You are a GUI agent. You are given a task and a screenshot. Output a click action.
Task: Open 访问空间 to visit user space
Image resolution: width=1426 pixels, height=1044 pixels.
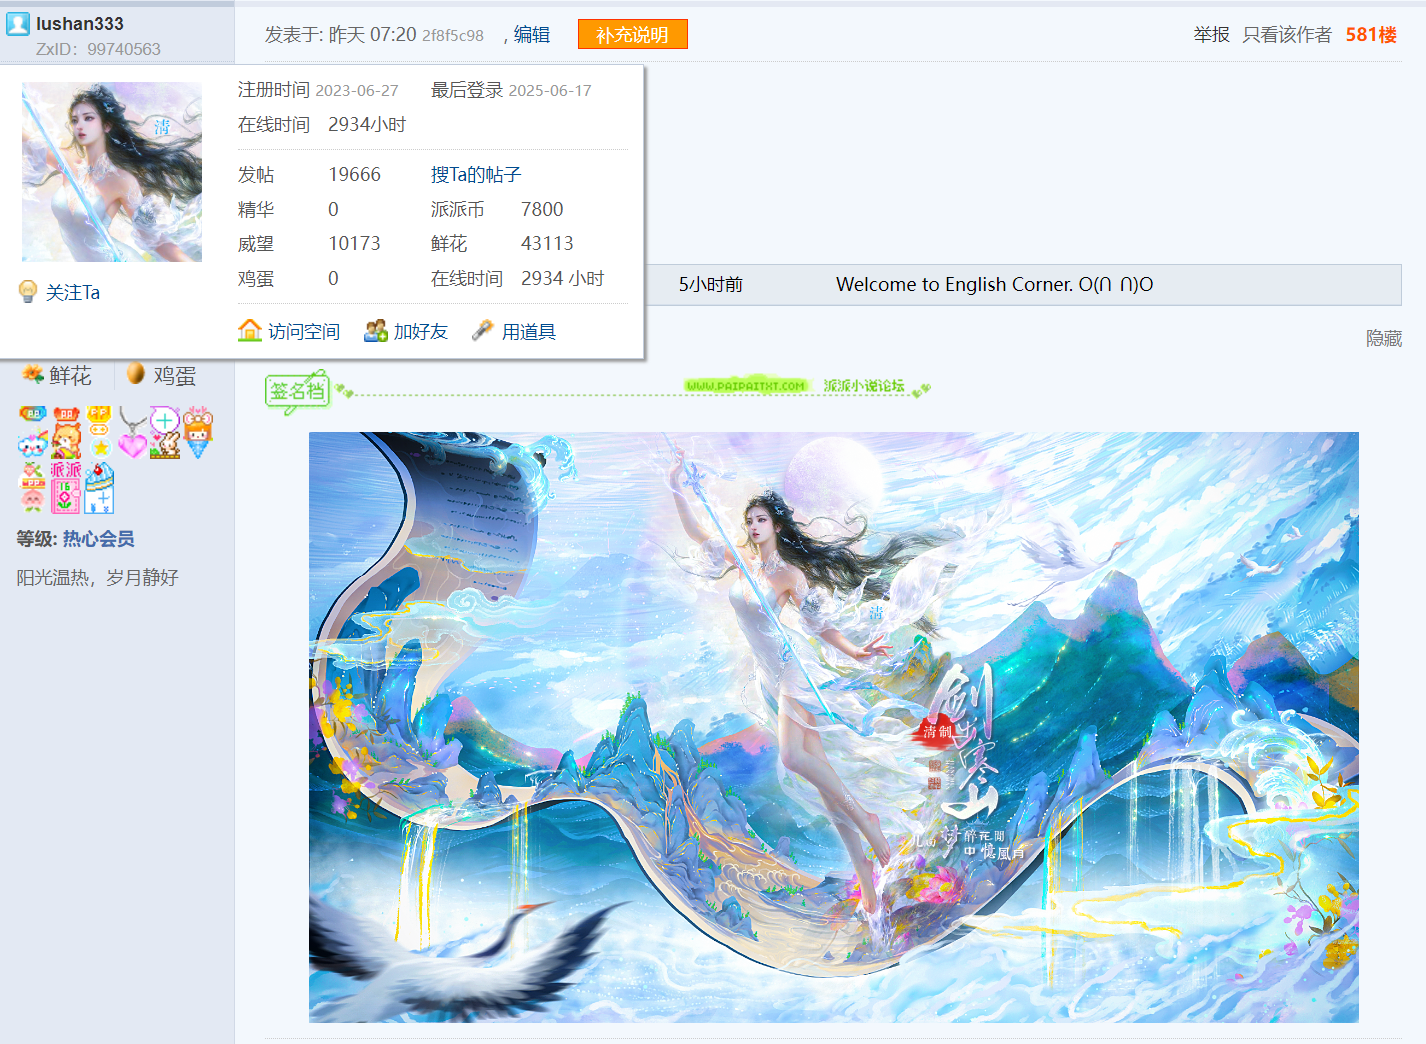(x=304, y=331)
